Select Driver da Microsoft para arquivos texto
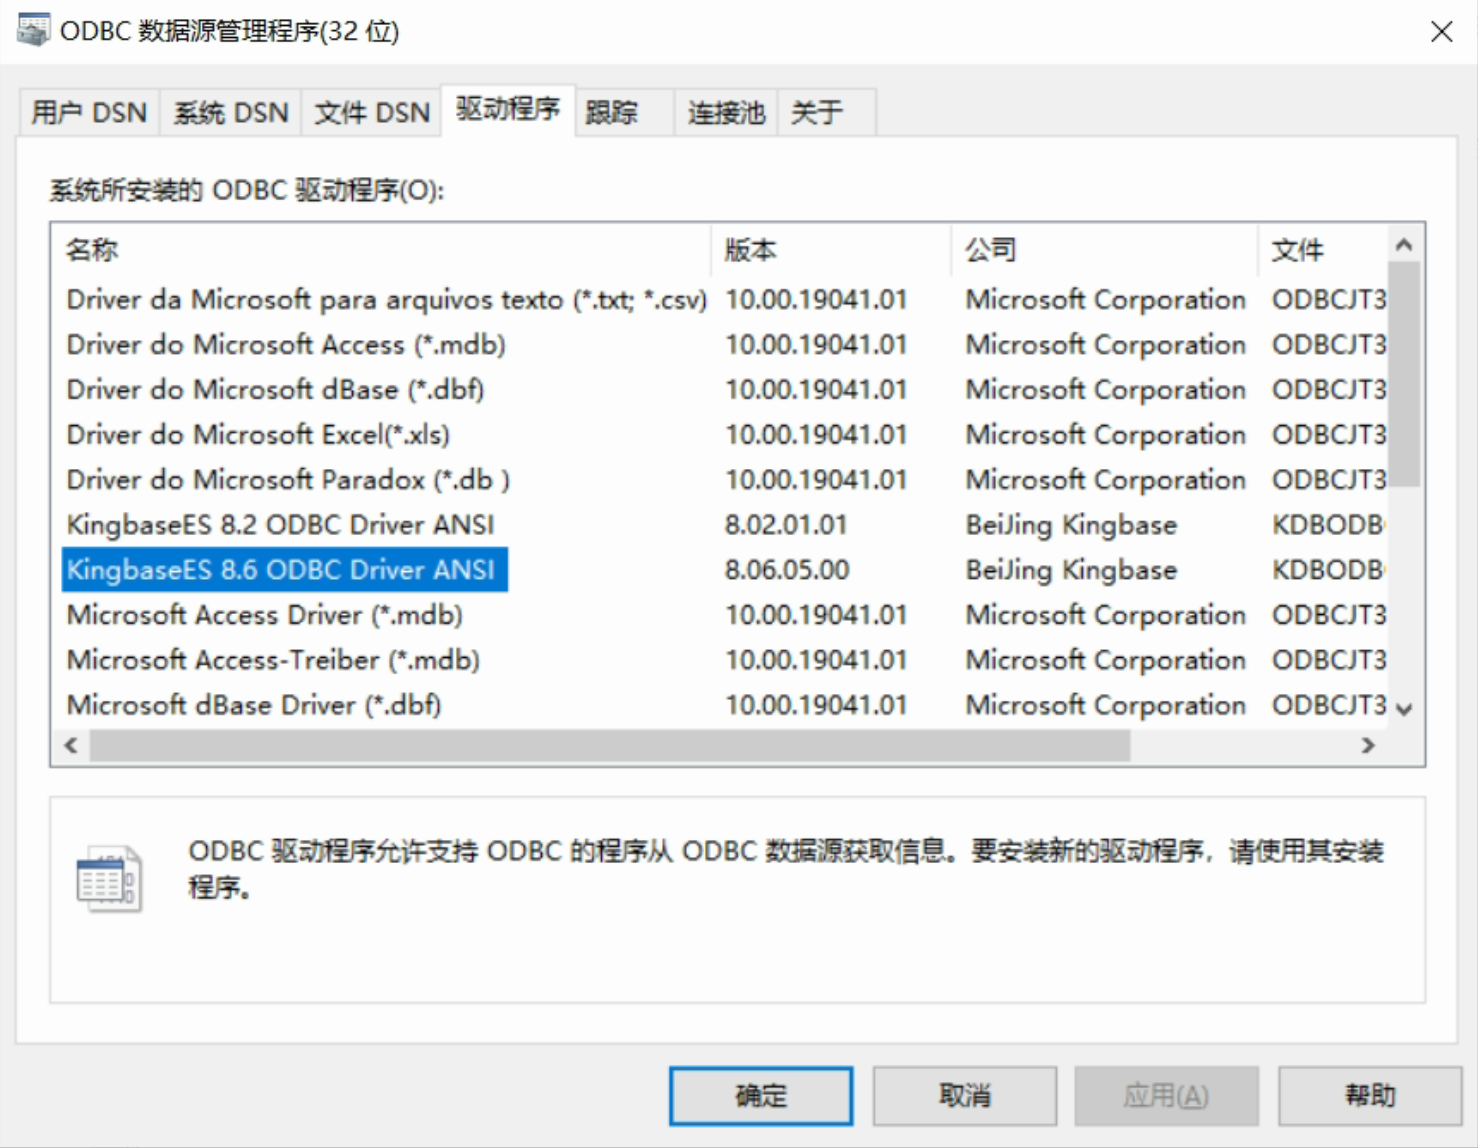1478x1148 pixels. pyautogui.click(x=386, y=299)
